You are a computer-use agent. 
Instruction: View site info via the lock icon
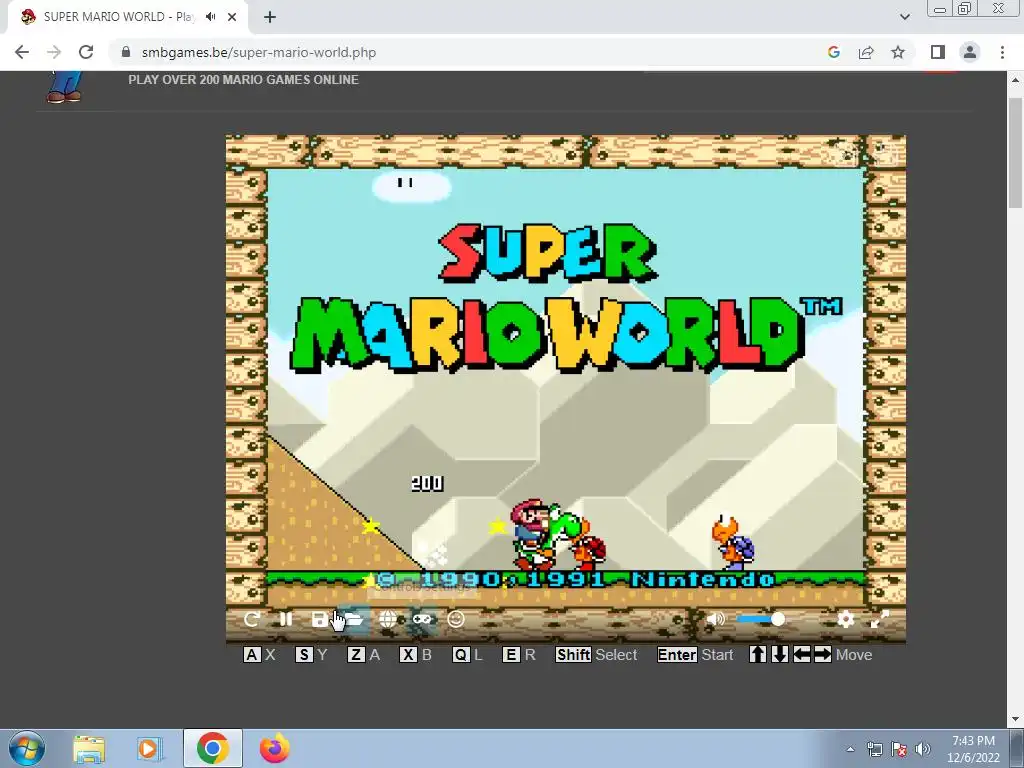[126, 52]
